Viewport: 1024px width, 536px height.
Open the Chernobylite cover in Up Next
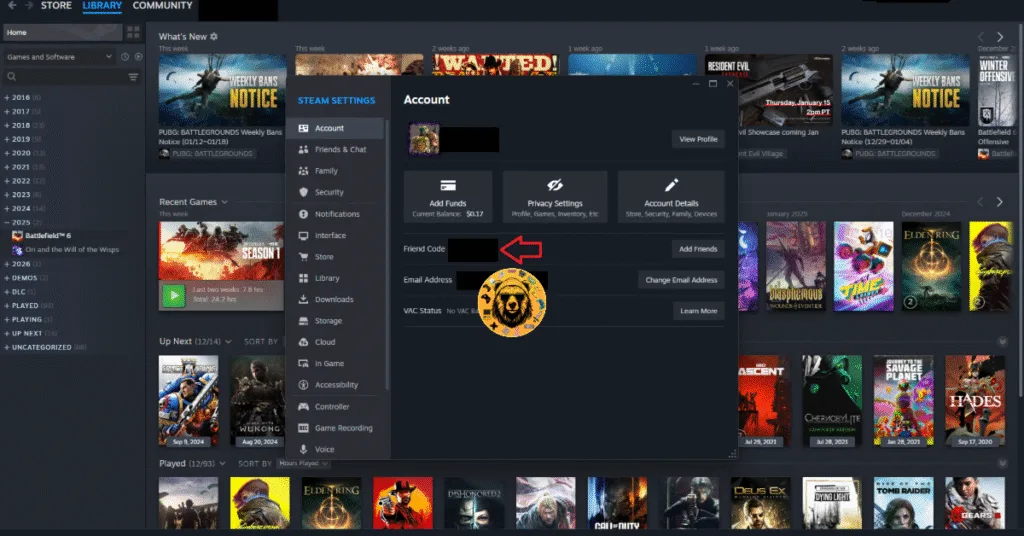tap(832, 401)
